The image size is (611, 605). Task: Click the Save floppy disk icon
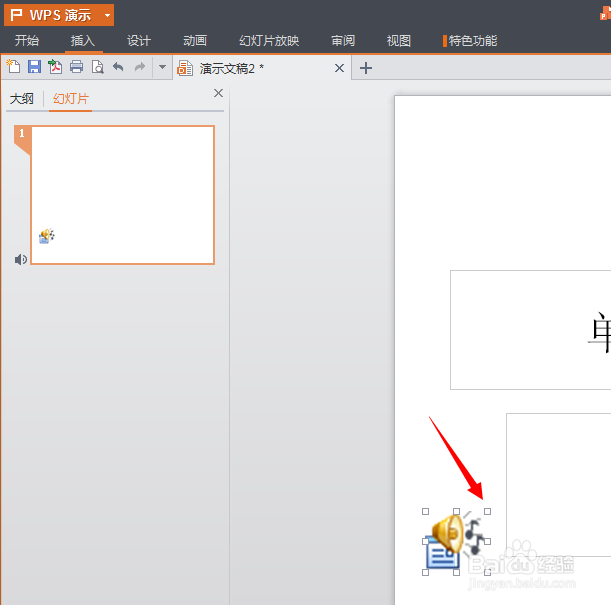34,67
